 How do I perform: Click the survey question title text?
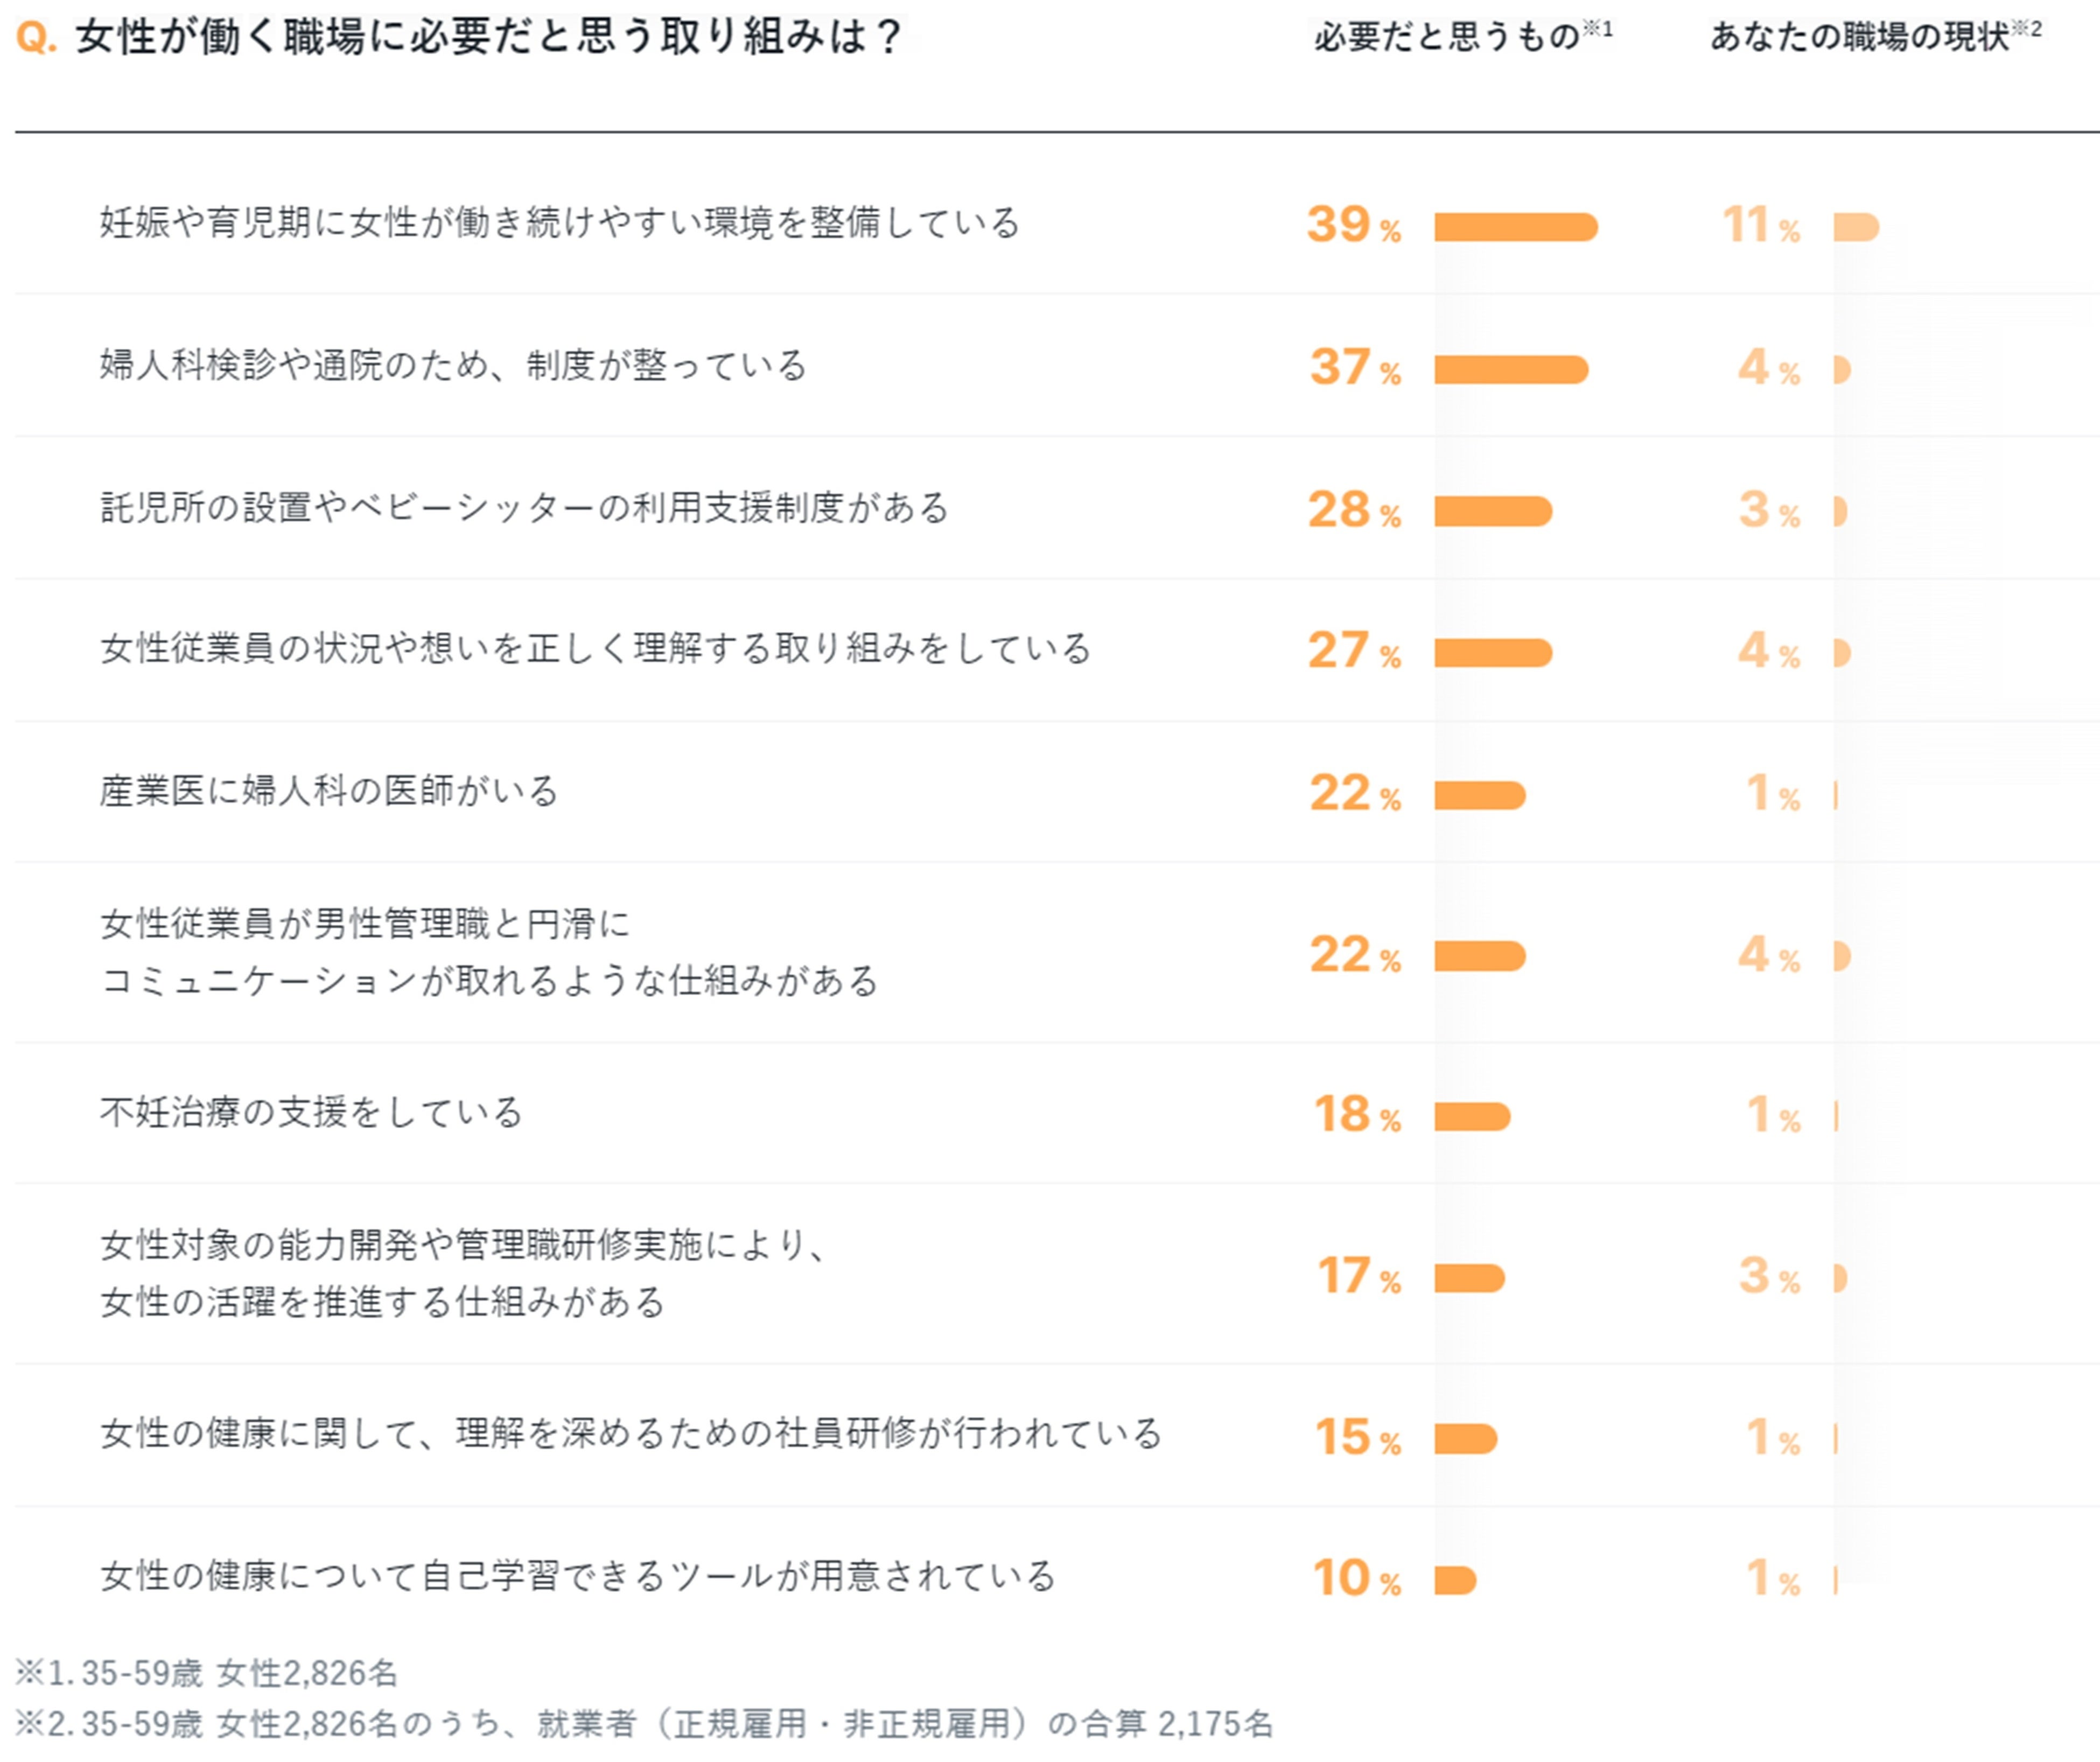pyautogui.click(x=490, y=37)
